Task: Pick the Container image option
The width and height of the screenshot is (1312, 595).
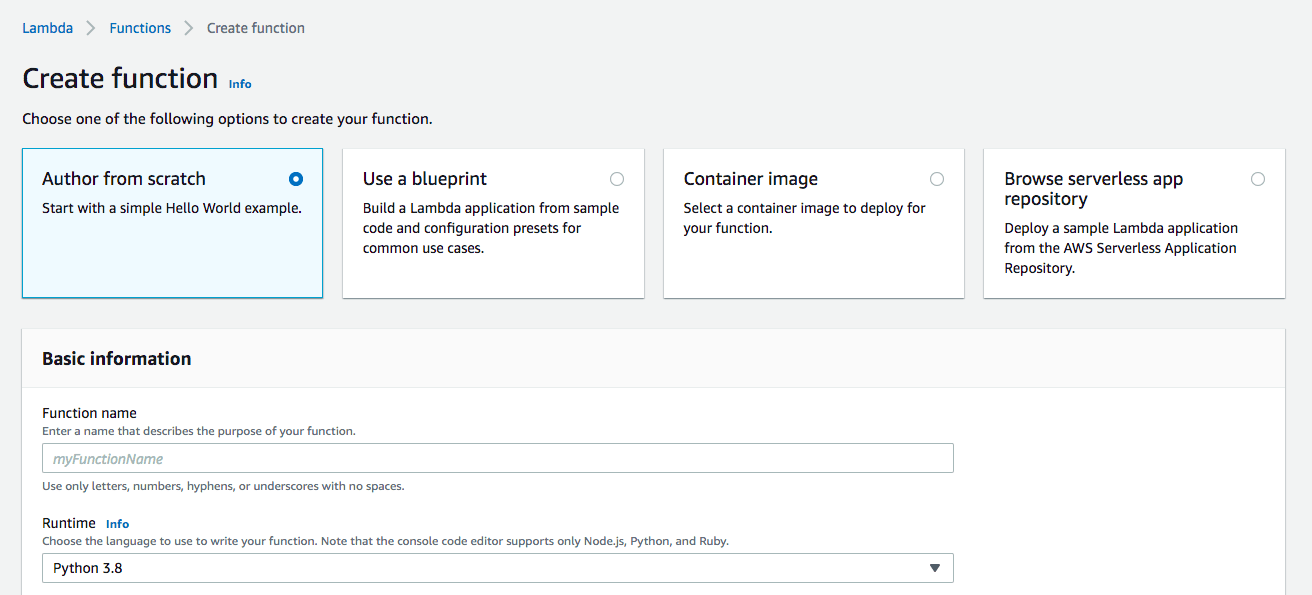Action: (x=937, y=179)
